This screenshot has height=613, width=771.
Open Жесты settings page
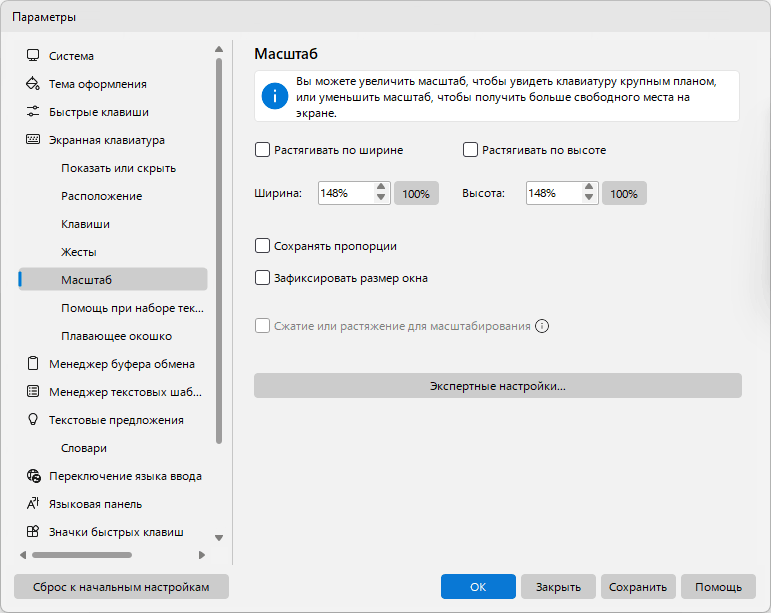[x=113, y=252]
